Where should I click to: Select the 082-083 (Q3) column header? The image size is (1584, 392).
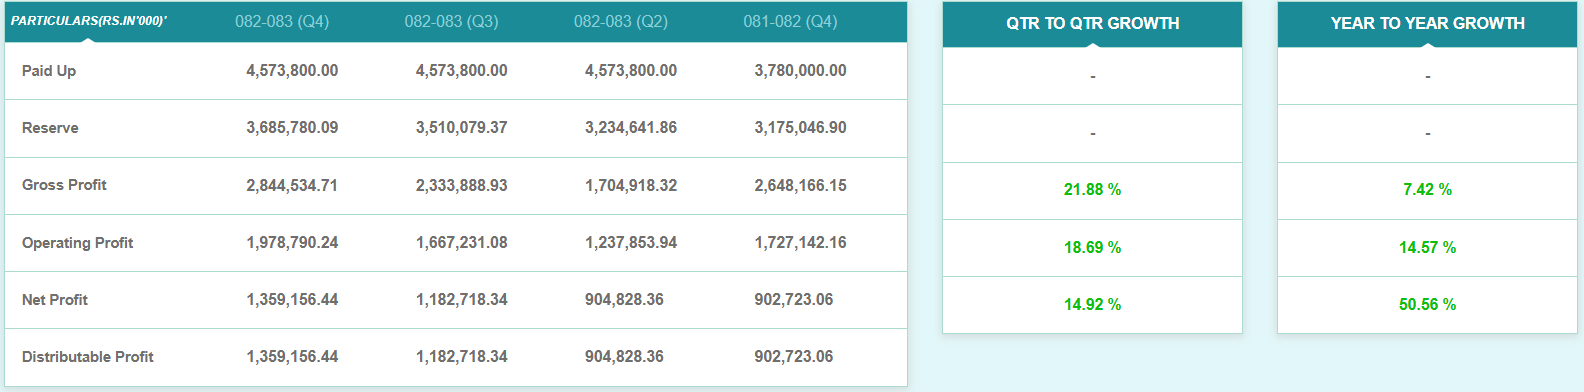tap(451, 21)
